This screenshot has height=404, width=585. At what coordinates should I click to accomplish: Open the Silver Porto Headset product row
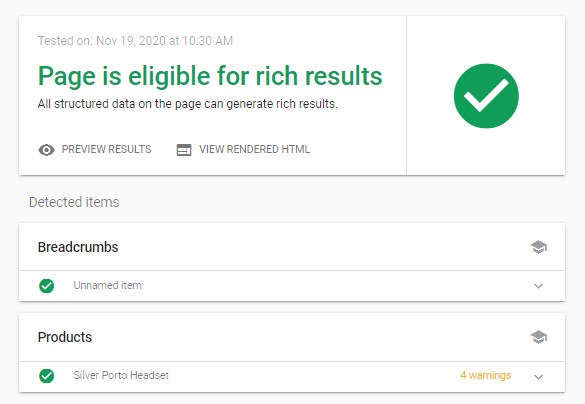[x=292, y=376]
